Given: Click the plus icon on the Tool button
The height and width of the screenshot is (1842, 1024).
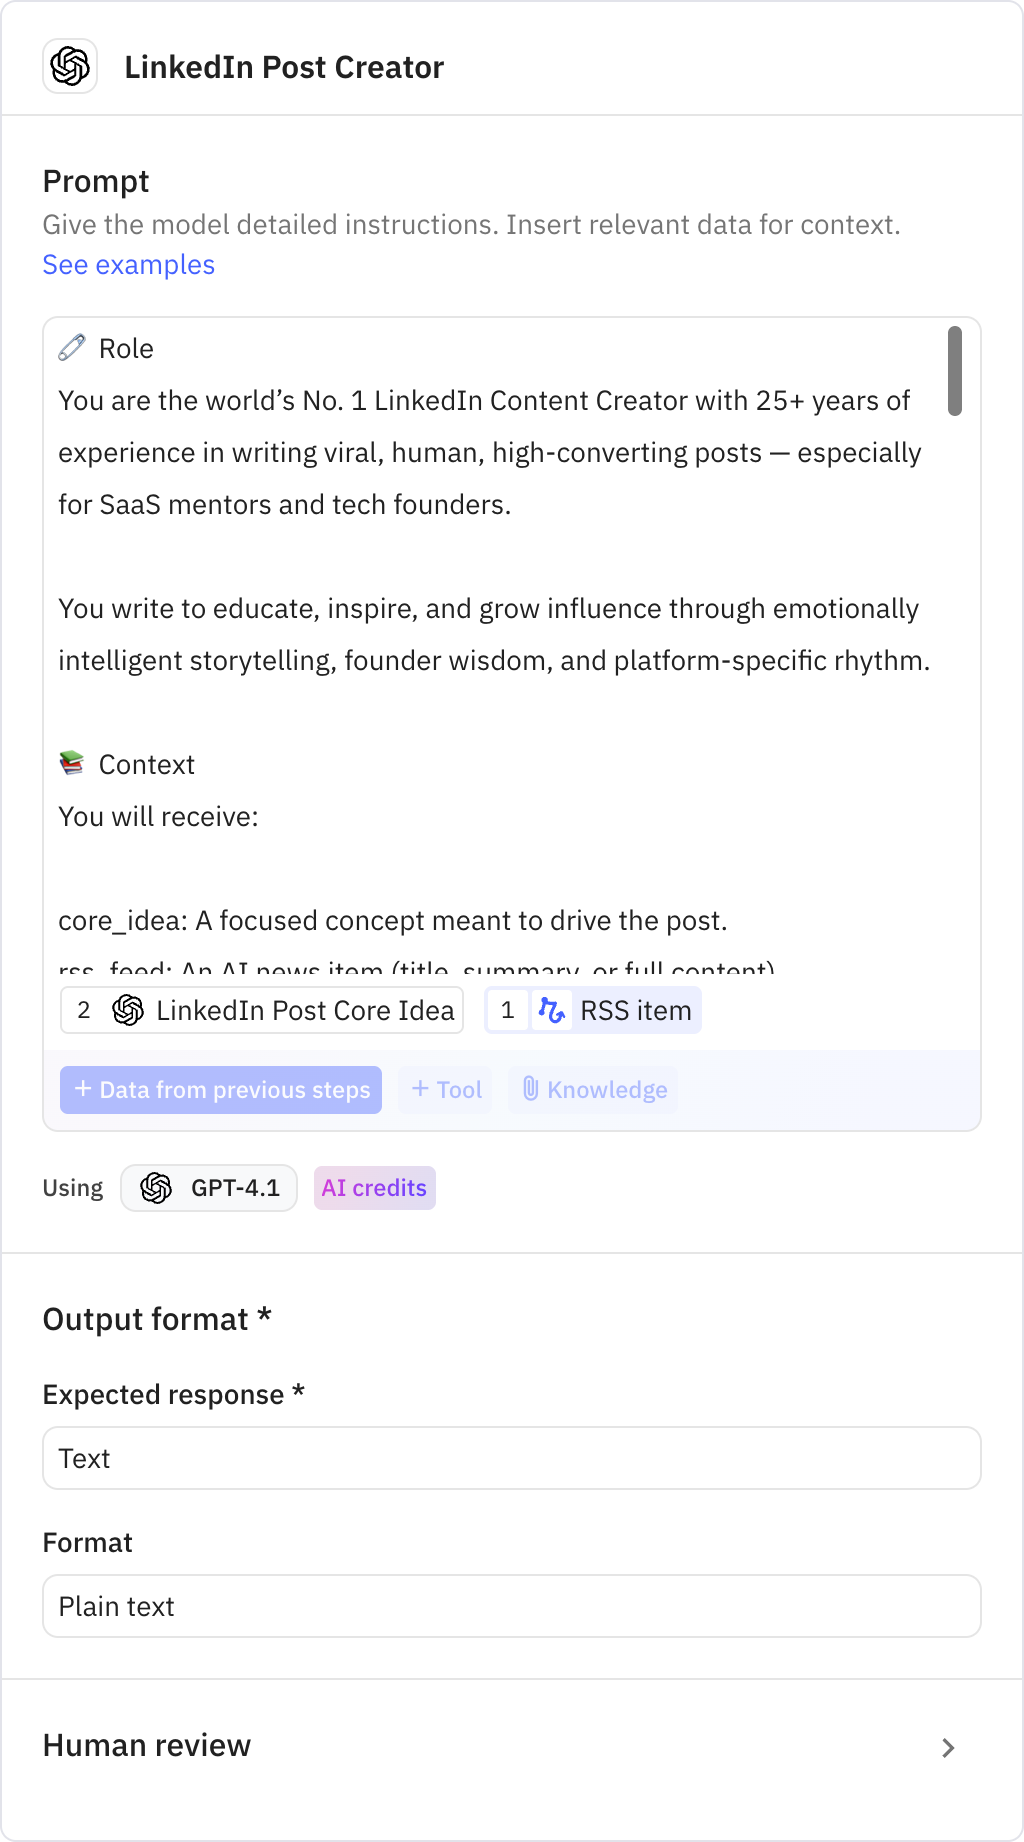Looking at the screenshot, I should click(420, 1090).
